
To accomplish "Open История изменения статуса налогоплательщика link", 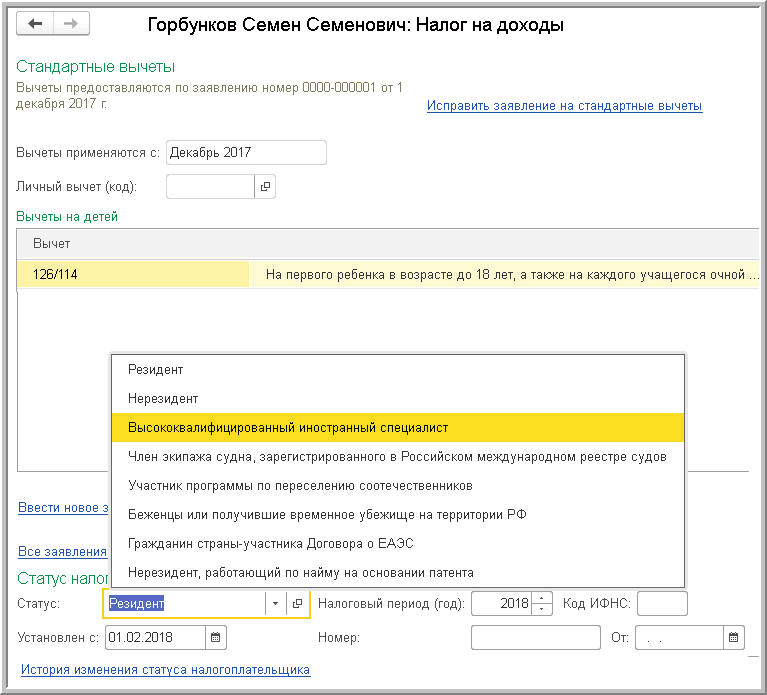I will click(x=165, y=670).
